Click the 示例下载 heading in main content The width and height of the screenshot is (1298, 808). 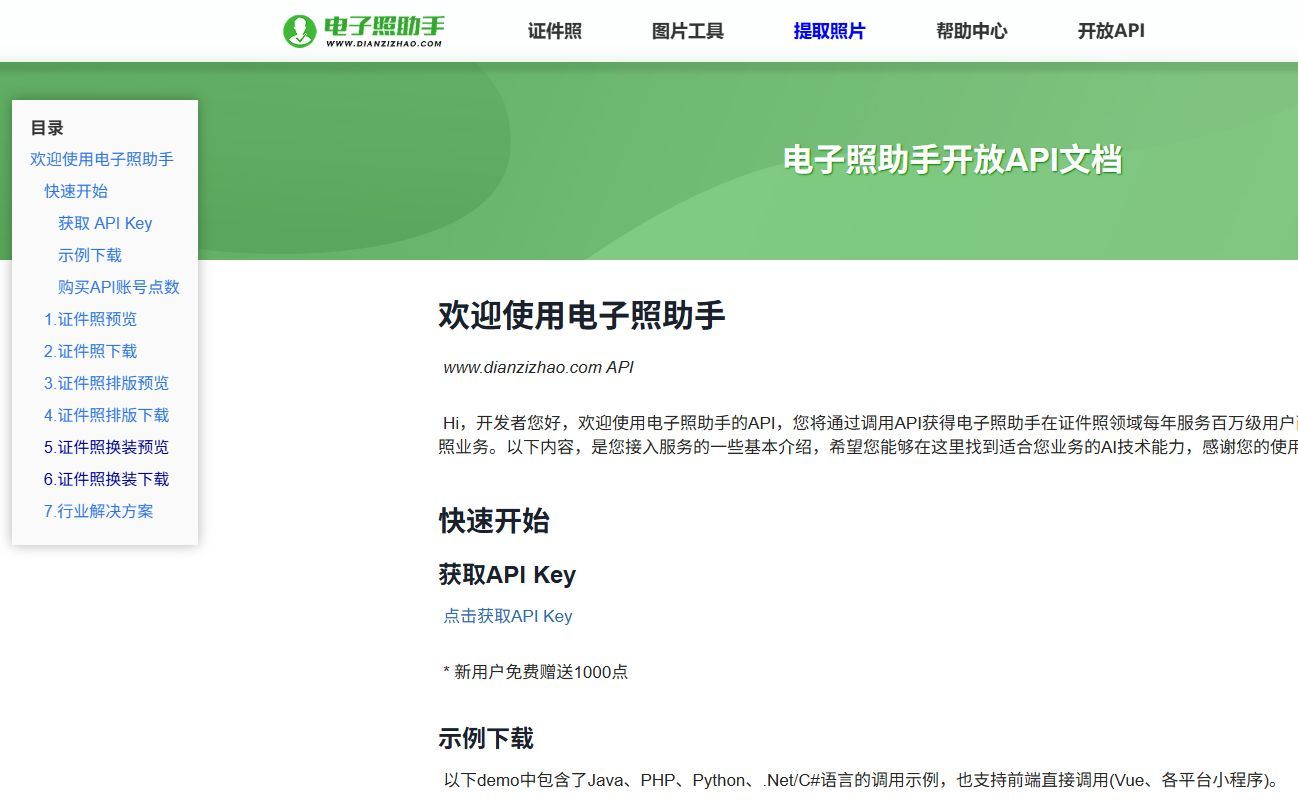tap(486, 739)
